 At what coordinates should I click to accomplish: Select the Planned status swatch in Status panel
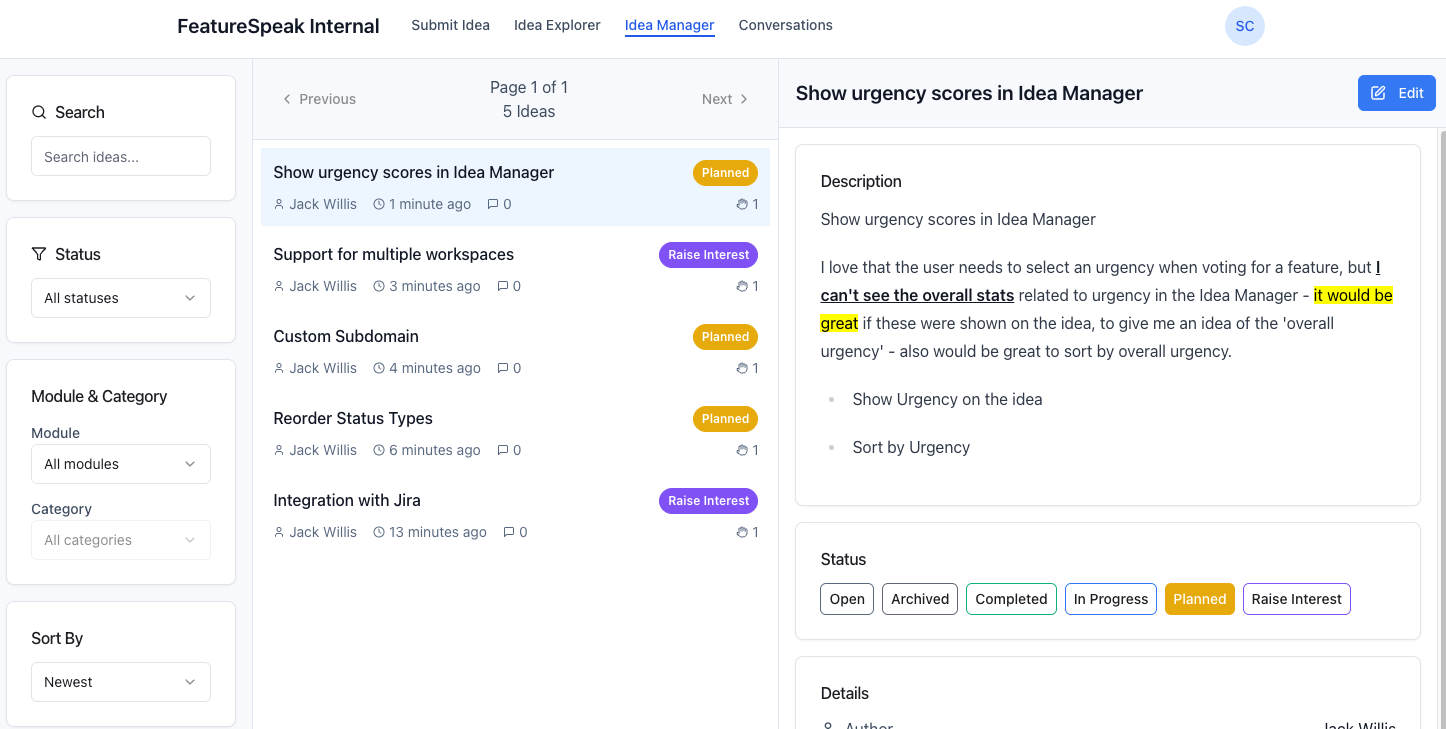point(1199,599)
